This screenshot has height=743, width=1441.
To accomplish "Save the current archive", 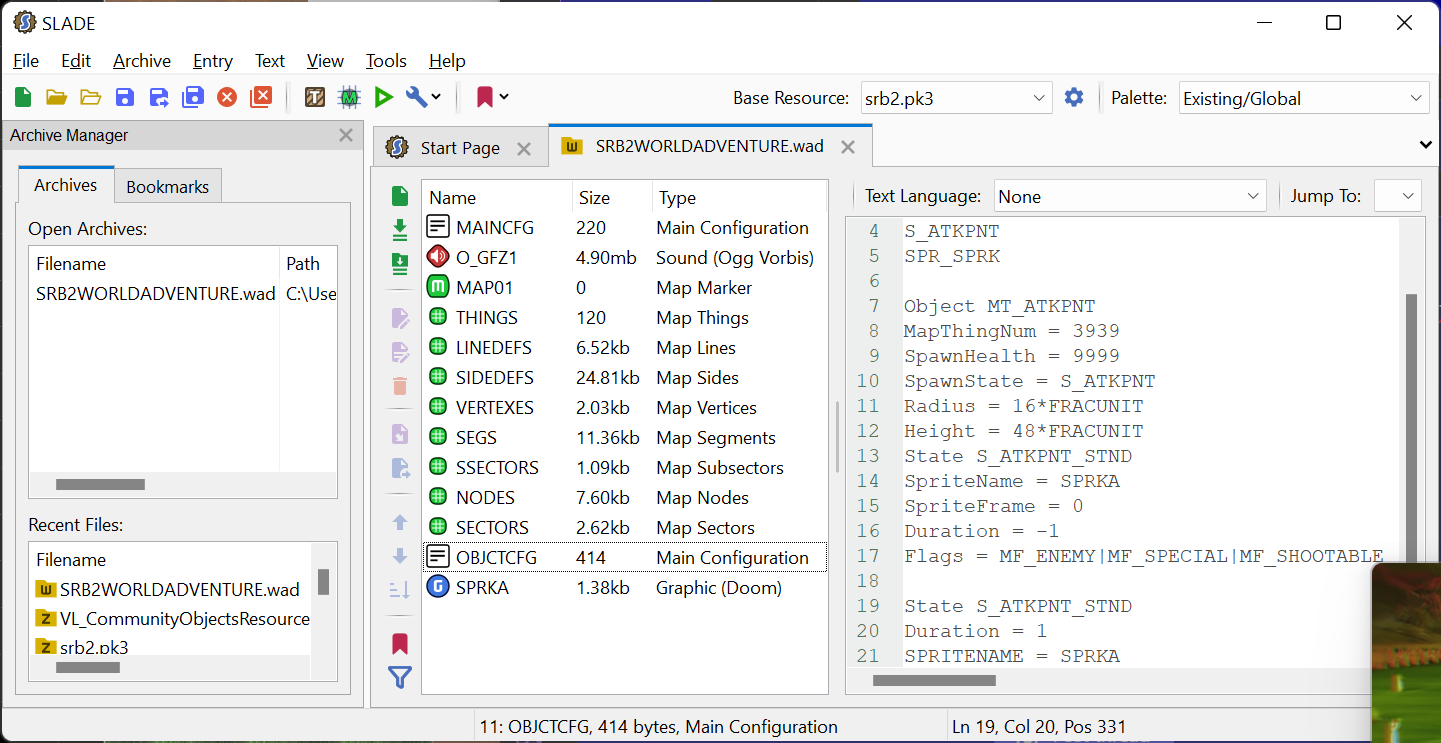I will [125, 97].
